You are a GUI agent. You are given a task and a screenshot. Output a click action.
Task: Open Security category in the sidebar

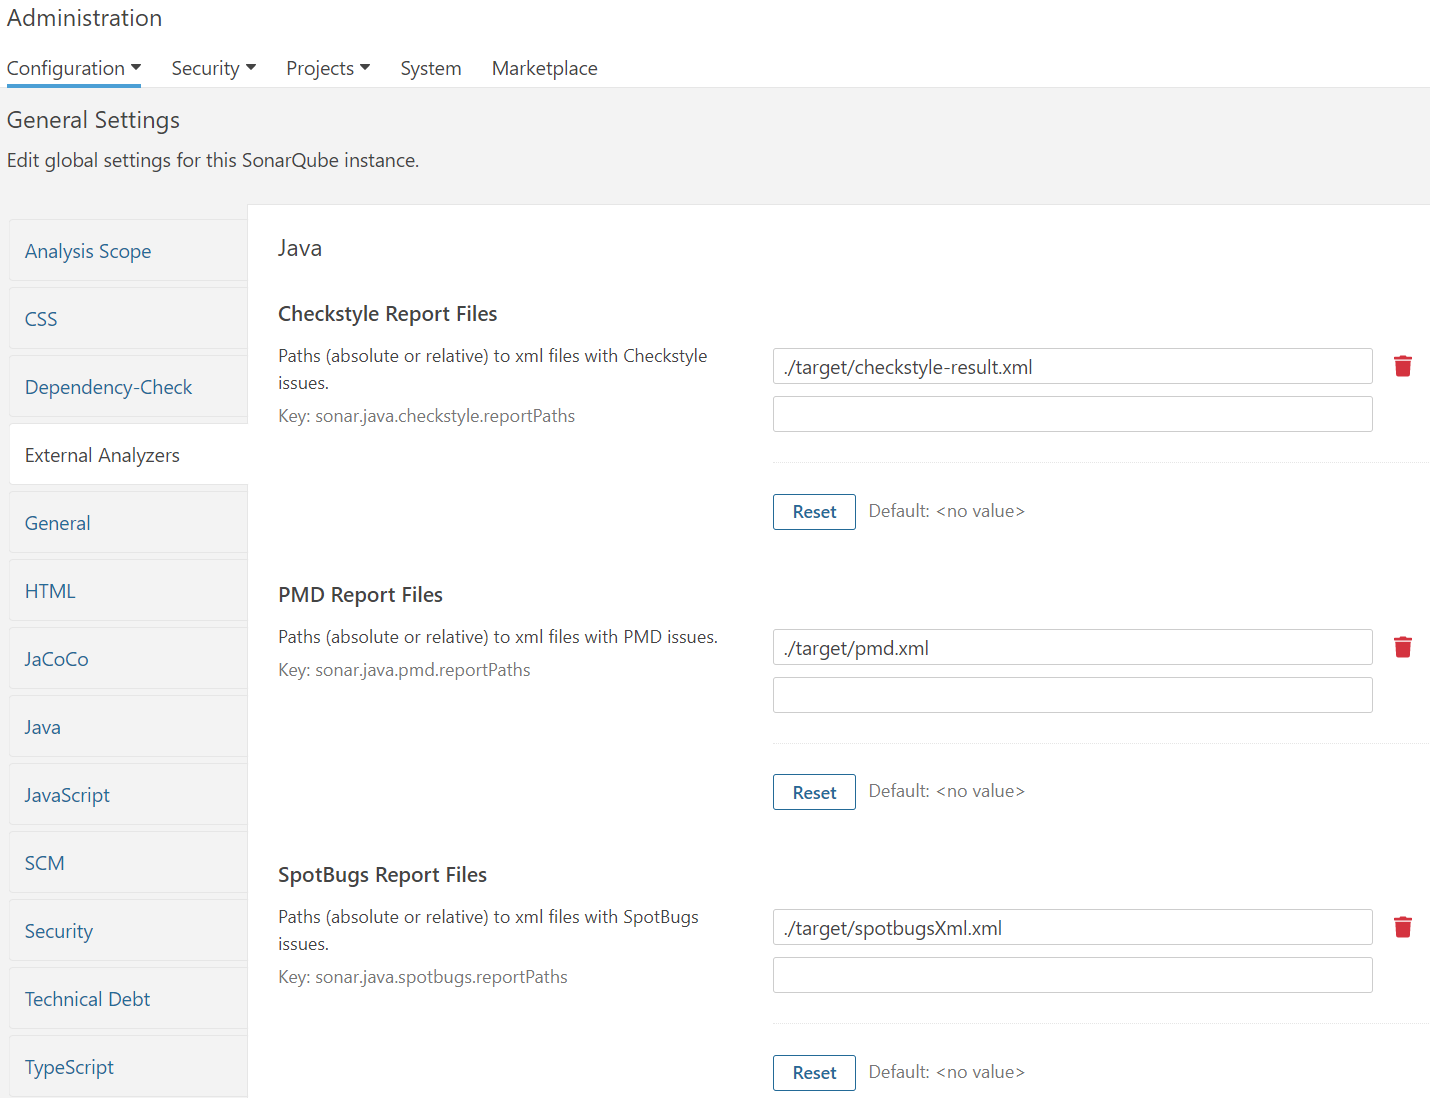coord(129,931)
